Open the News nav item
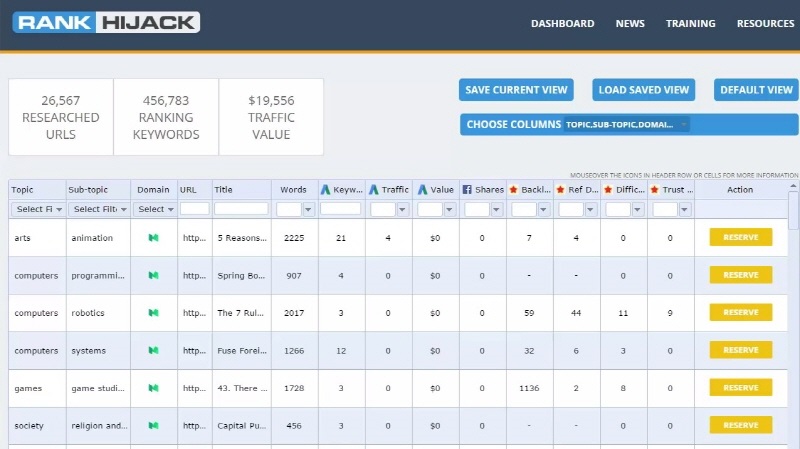 click(630, 23)
